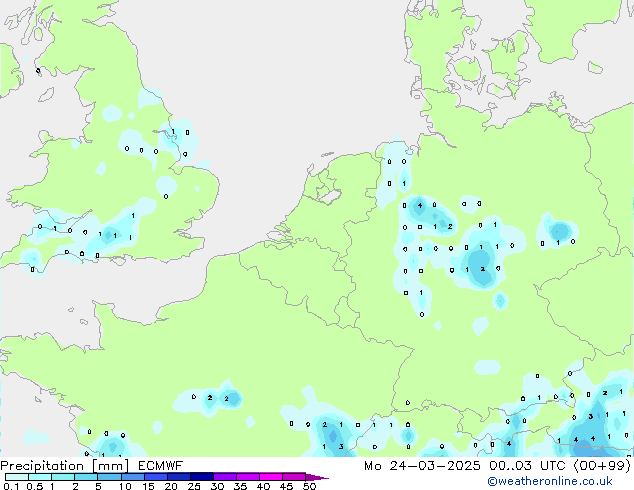Open the weatheronline.co.uk copyright link

click(x=550, y=481)
